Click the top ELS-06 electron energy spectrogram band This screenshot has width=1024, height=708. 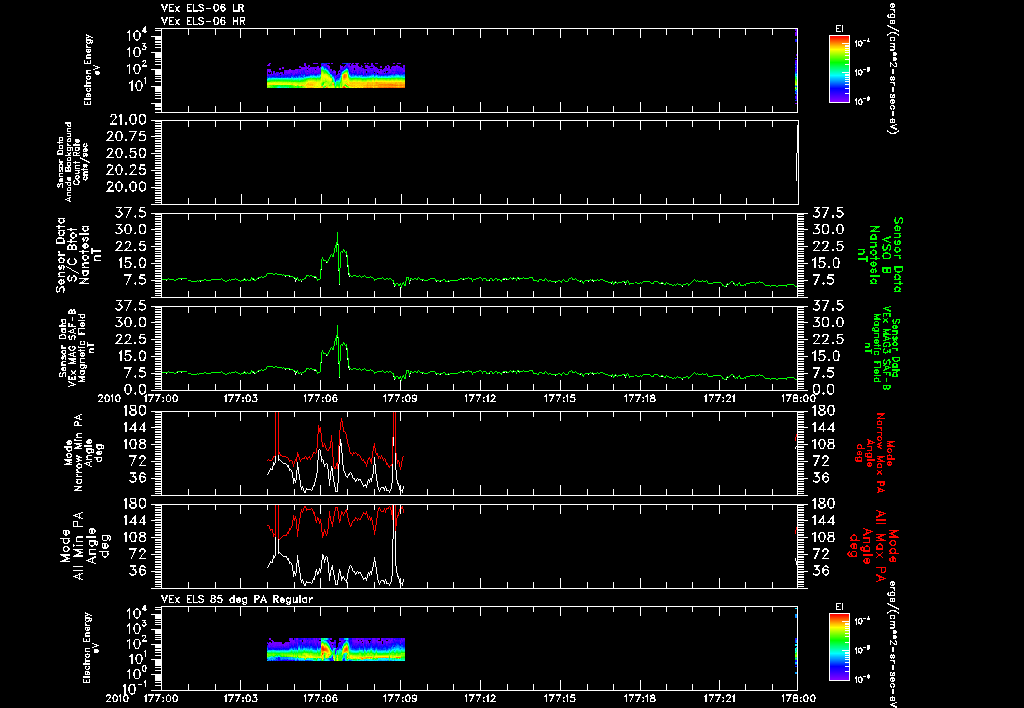click(336, 76)
